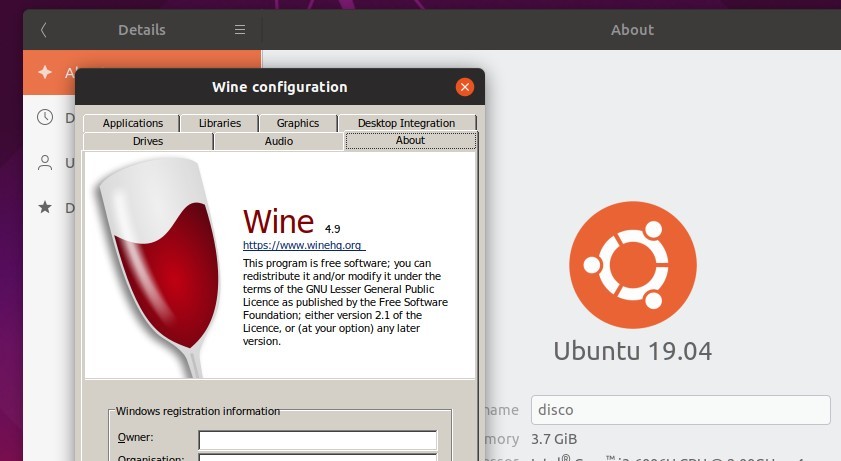The height and width of the screenshot is (461, 841).
Task: Open the https://www.winehq.org link
Action: [x=304, y=245]
